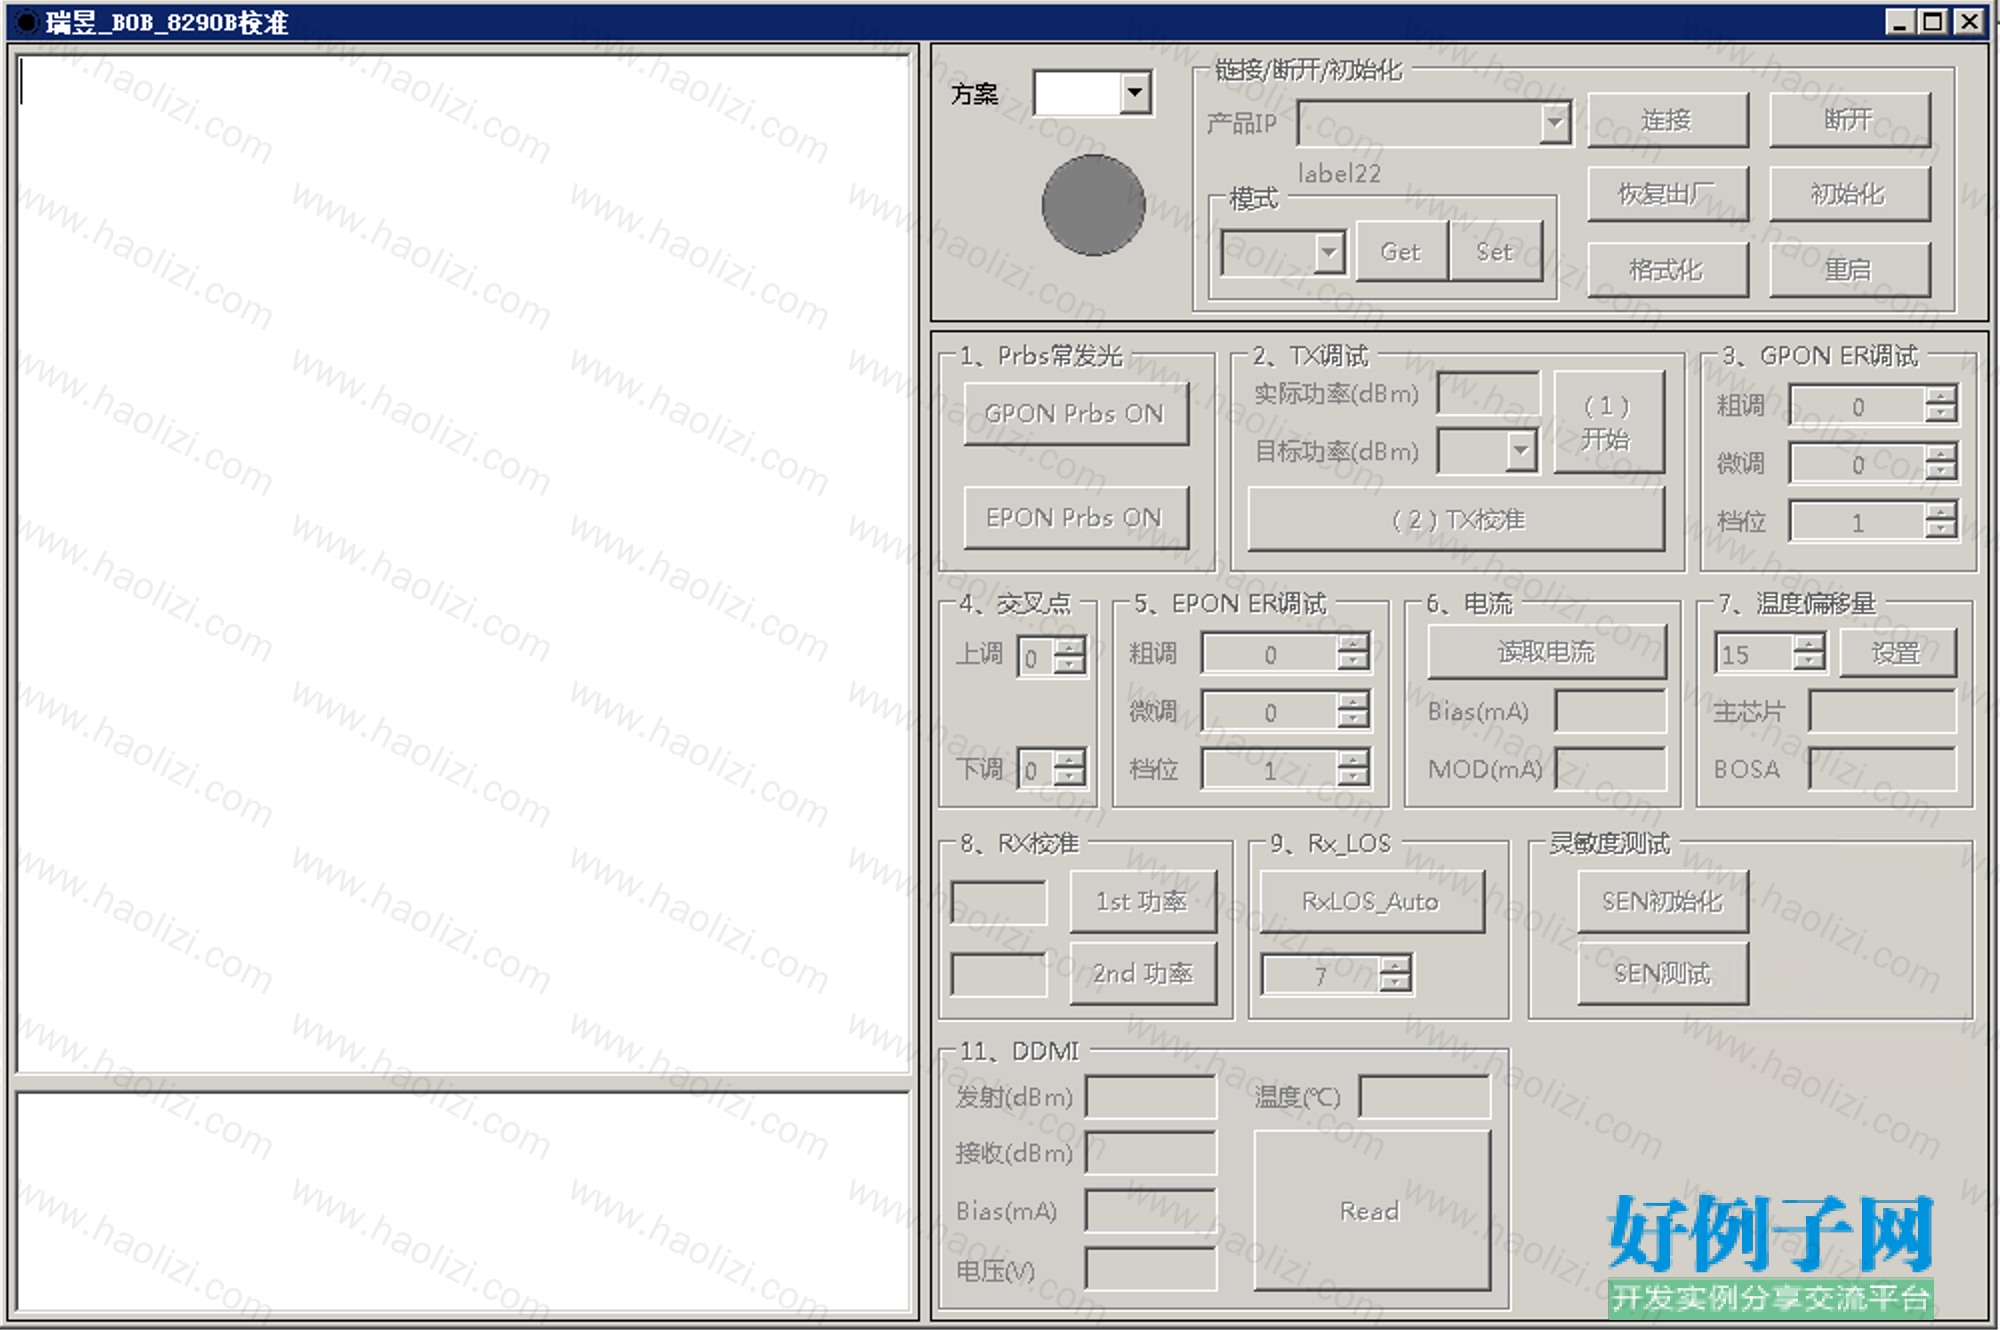Adjust the GPON ER 粗调 spinner
This screenshot has width=2000, height=1330.
(x=1873, y=406)
